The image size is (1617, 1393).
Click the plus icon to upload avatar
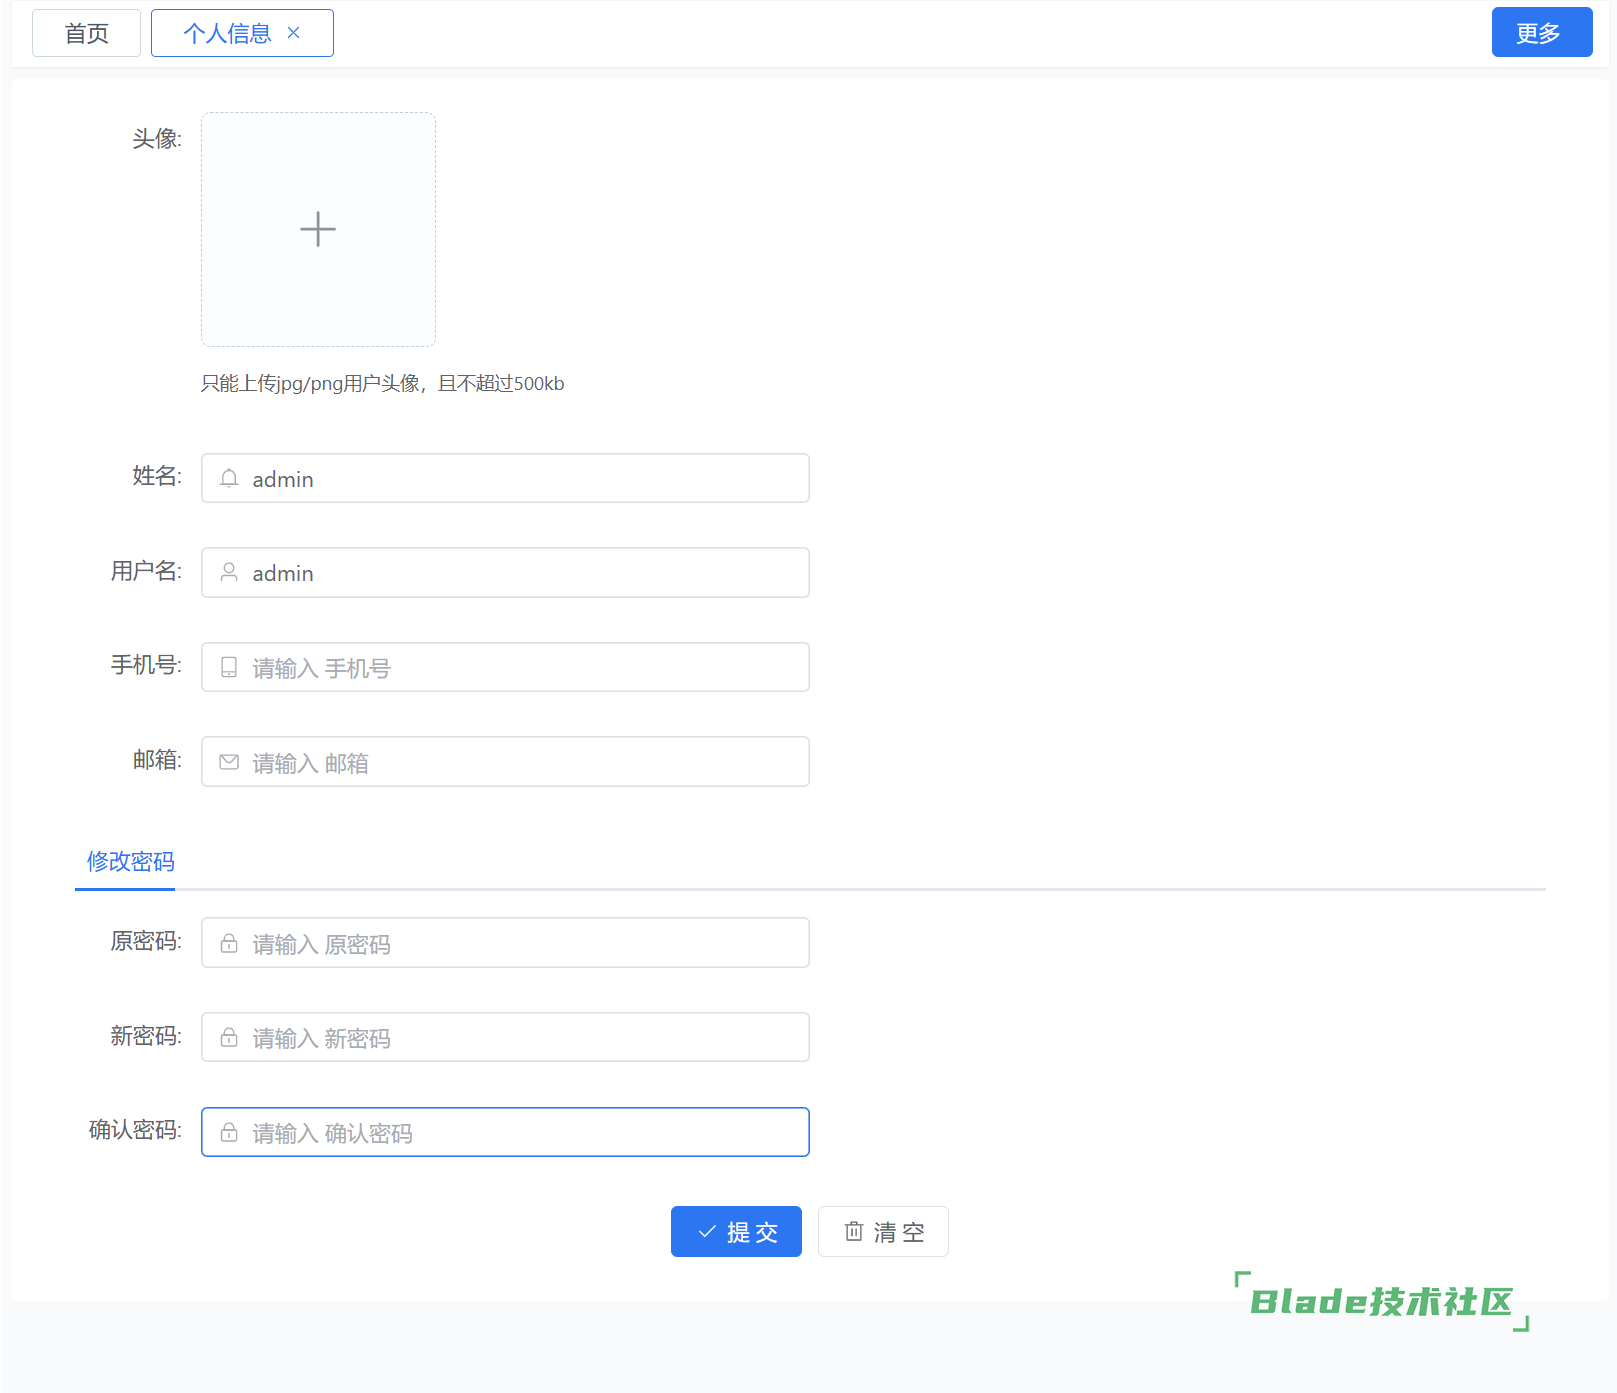(318, 229)
